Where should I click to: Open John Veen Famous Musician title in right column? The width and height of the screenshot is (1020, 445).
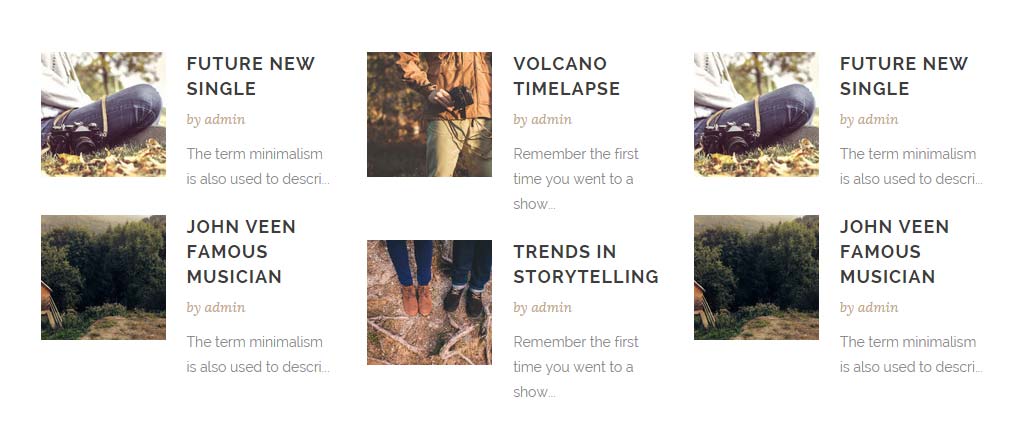[x=893, y=251]
